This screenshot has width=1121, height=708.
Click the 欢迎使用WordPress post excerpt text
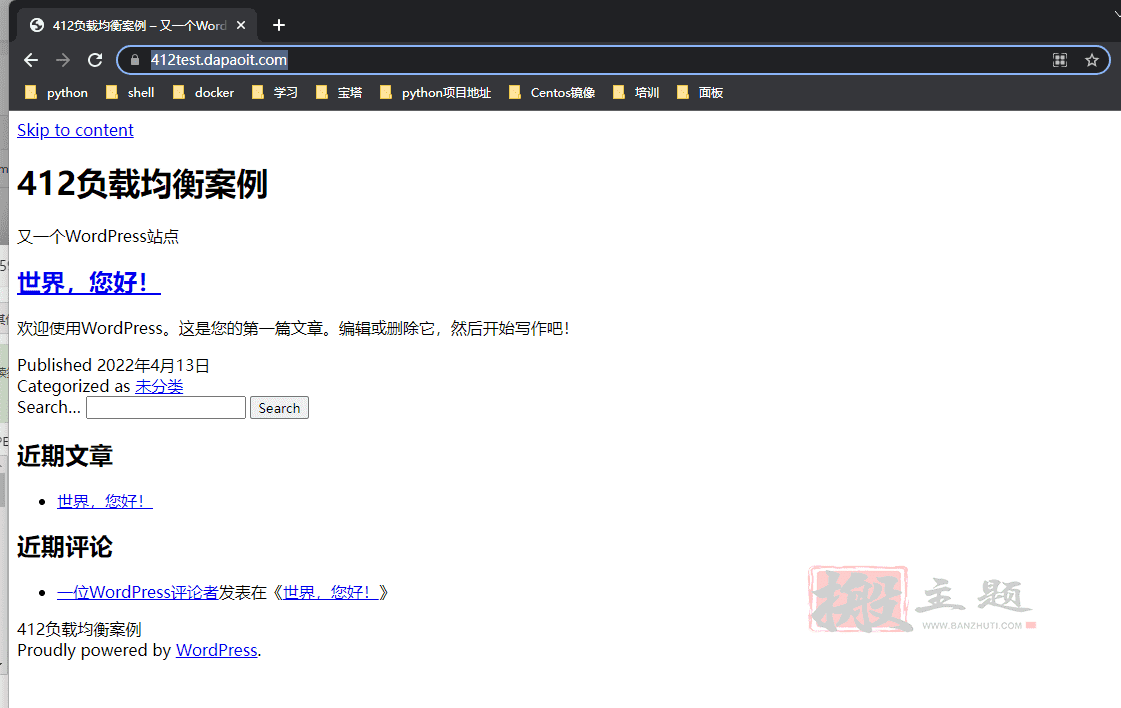293,328
